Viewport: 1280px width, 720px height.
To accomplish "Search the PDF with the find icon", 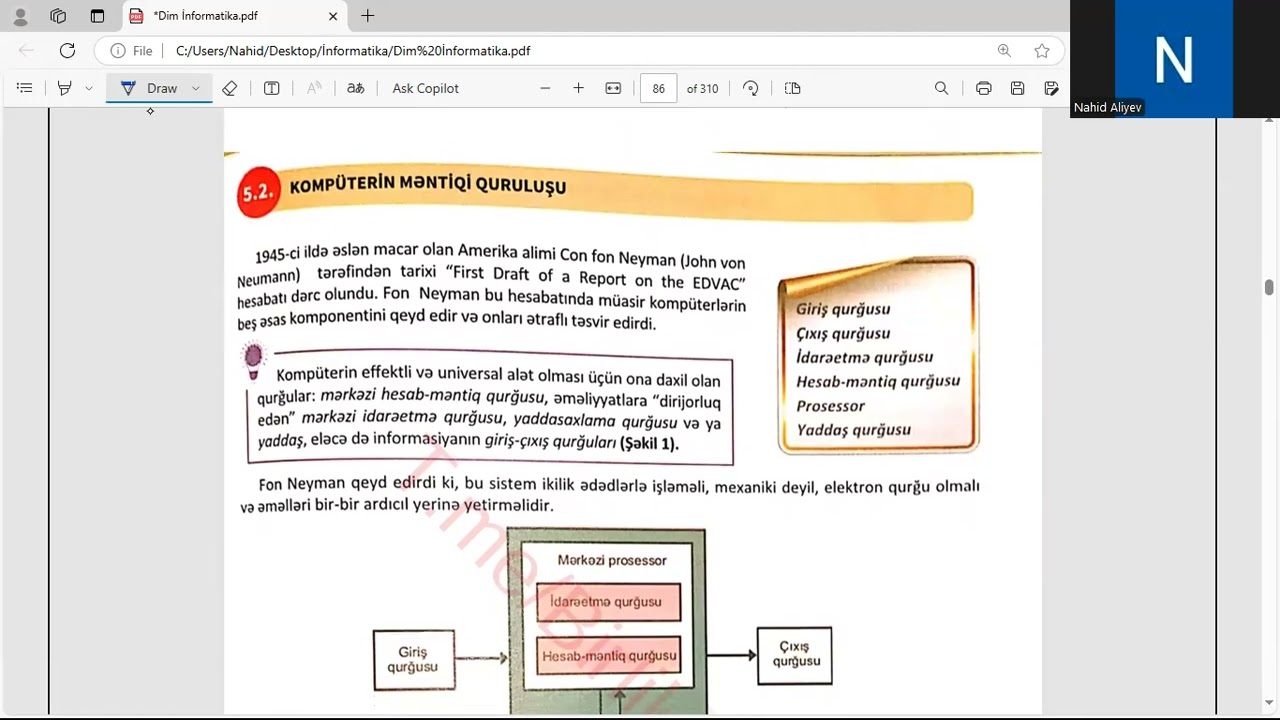I will tap(941, 88).
